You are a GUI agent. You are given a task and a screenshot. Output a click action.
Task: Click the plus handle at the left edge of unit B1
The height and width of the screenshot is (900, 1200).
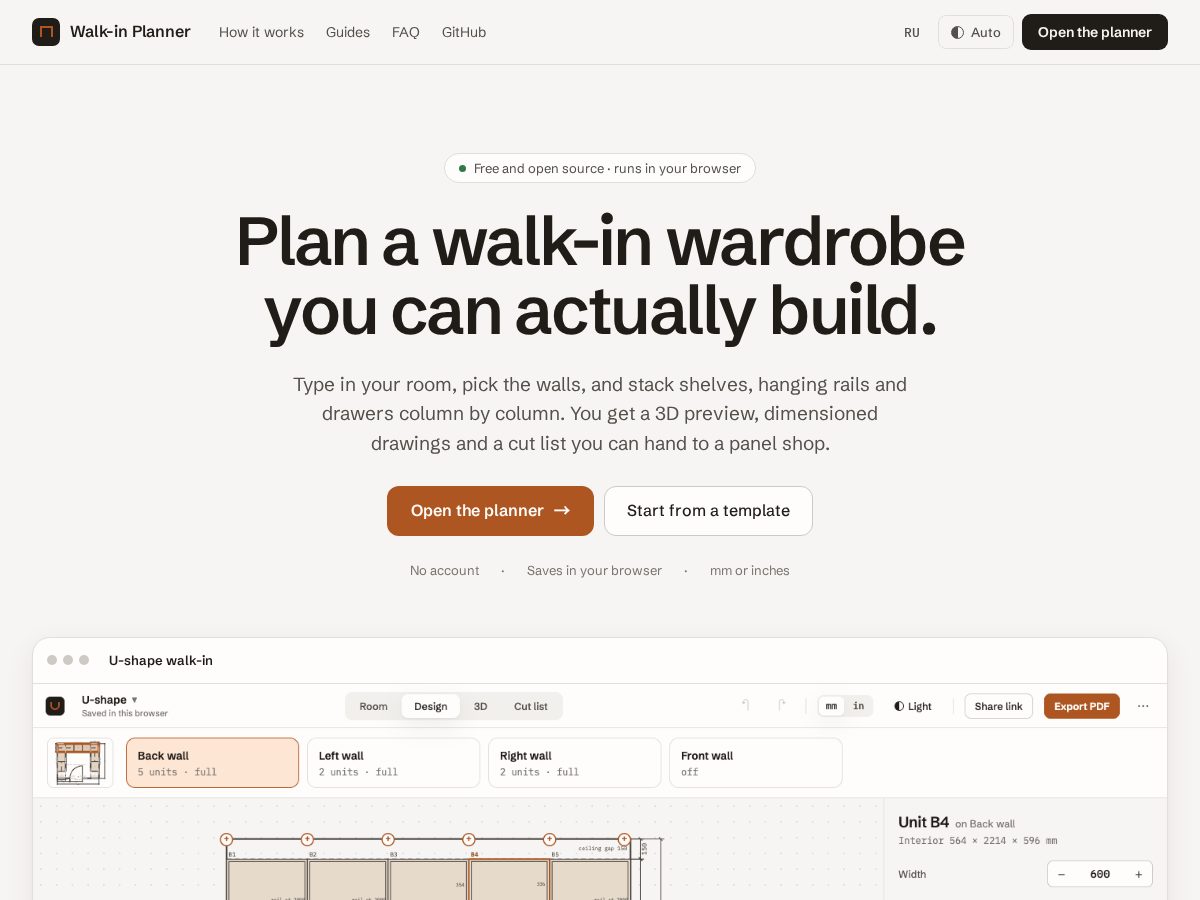coord(226,839)
